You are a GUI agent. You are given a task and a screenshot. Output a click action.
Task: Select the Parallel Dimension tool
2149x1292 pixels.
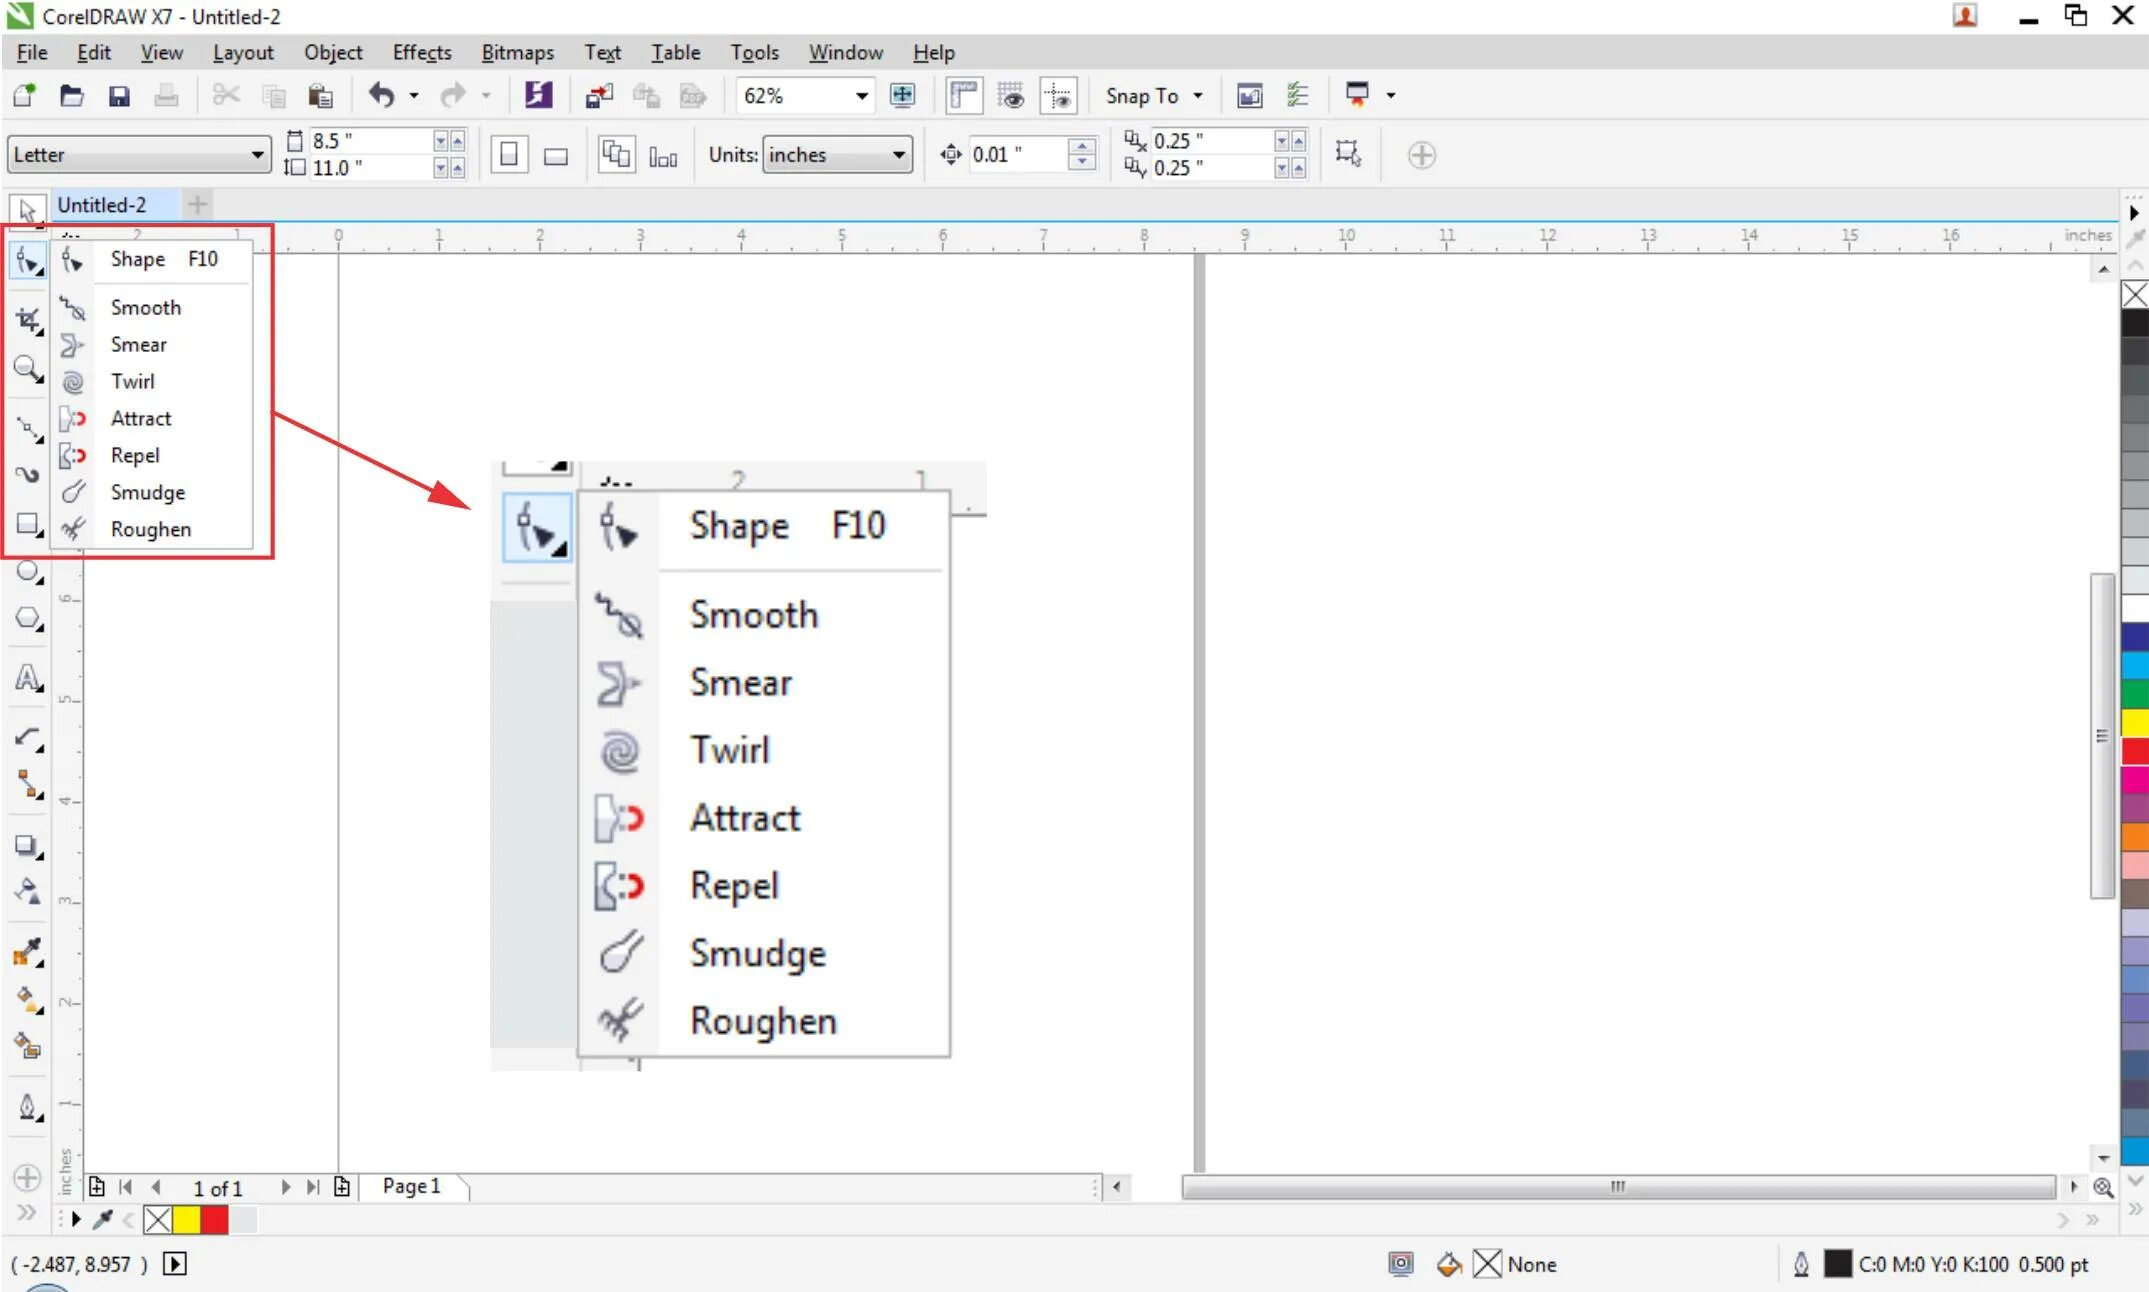point(27,738)
